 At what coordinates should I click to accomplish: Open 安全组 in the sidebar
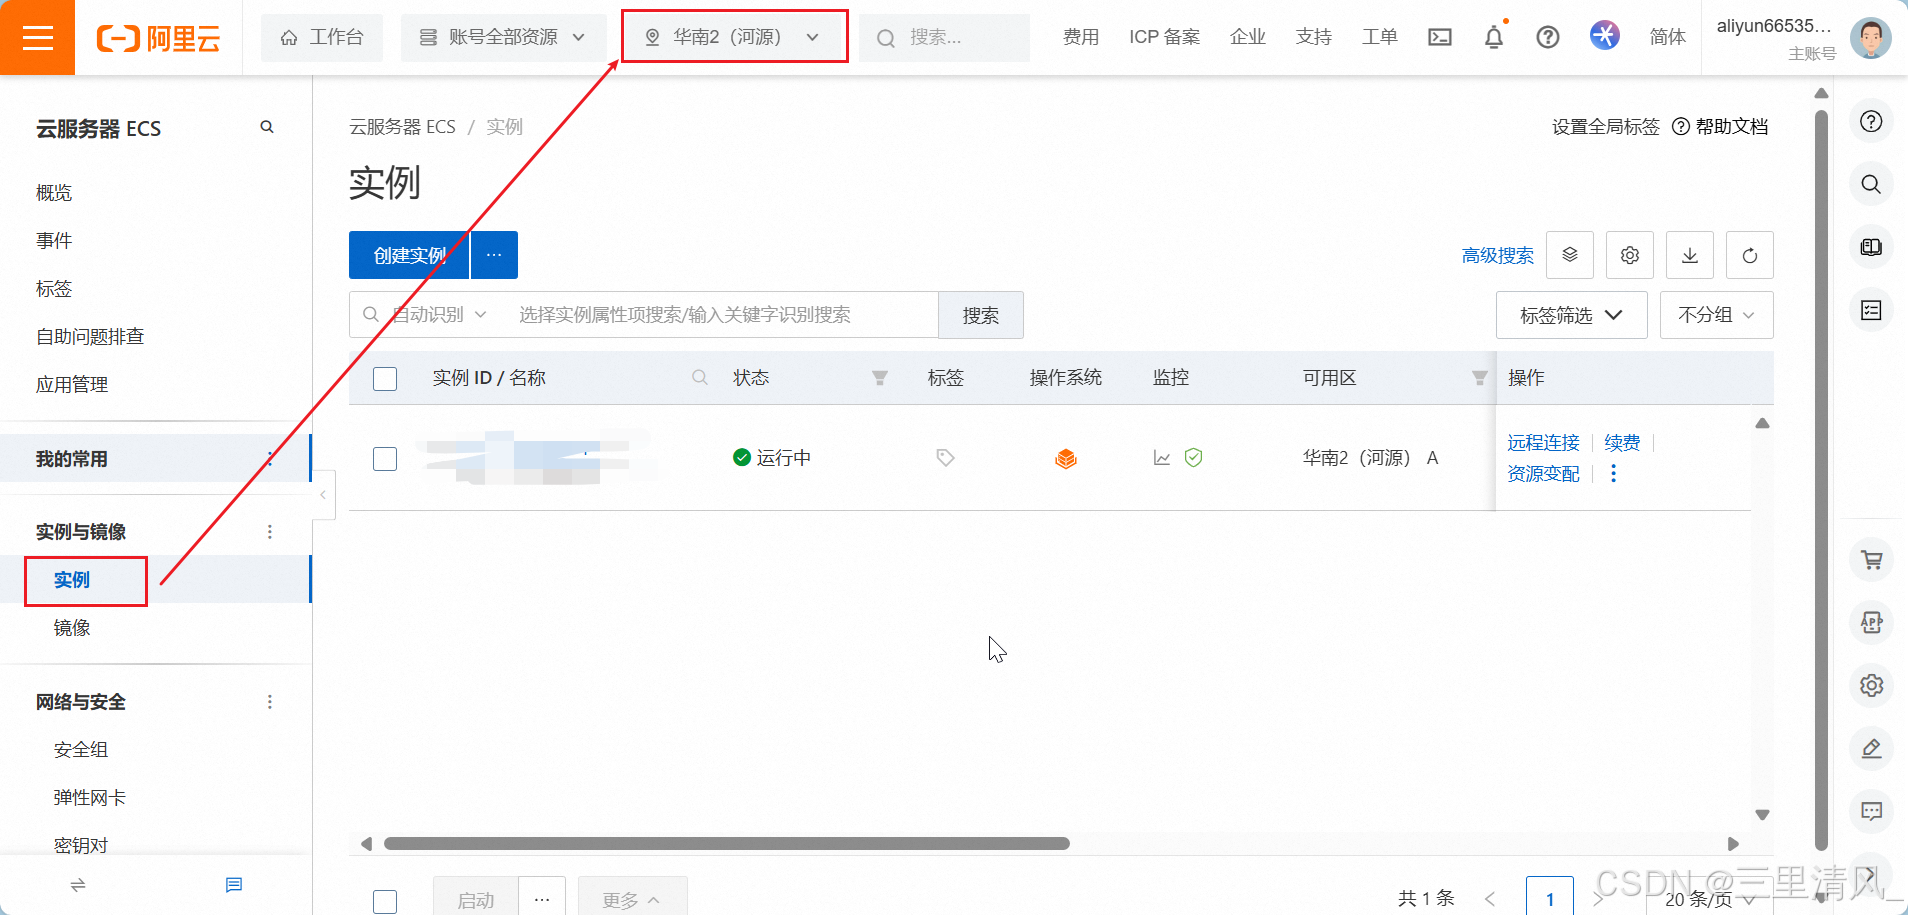tap(81, 750)
